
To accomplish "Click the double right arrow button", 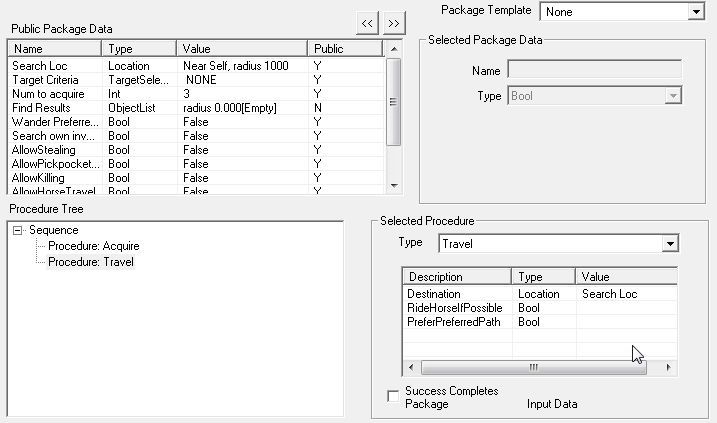I will click(x=394, y=22).
